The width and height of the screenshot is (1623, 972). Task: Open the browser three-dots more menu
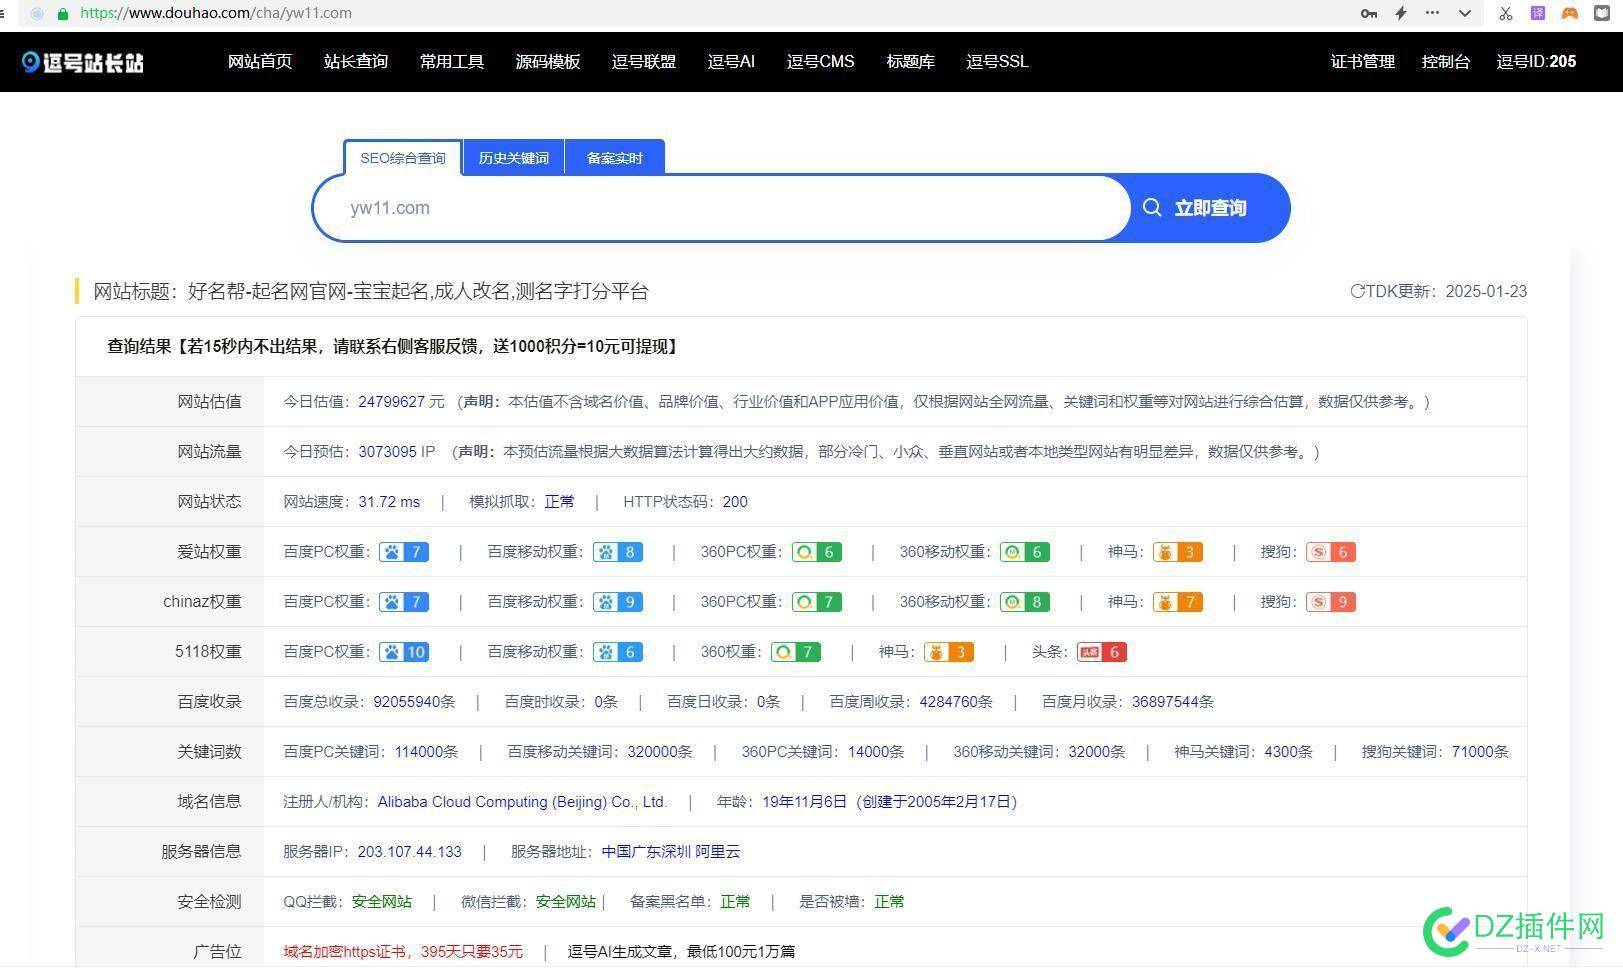(1432, 13)
